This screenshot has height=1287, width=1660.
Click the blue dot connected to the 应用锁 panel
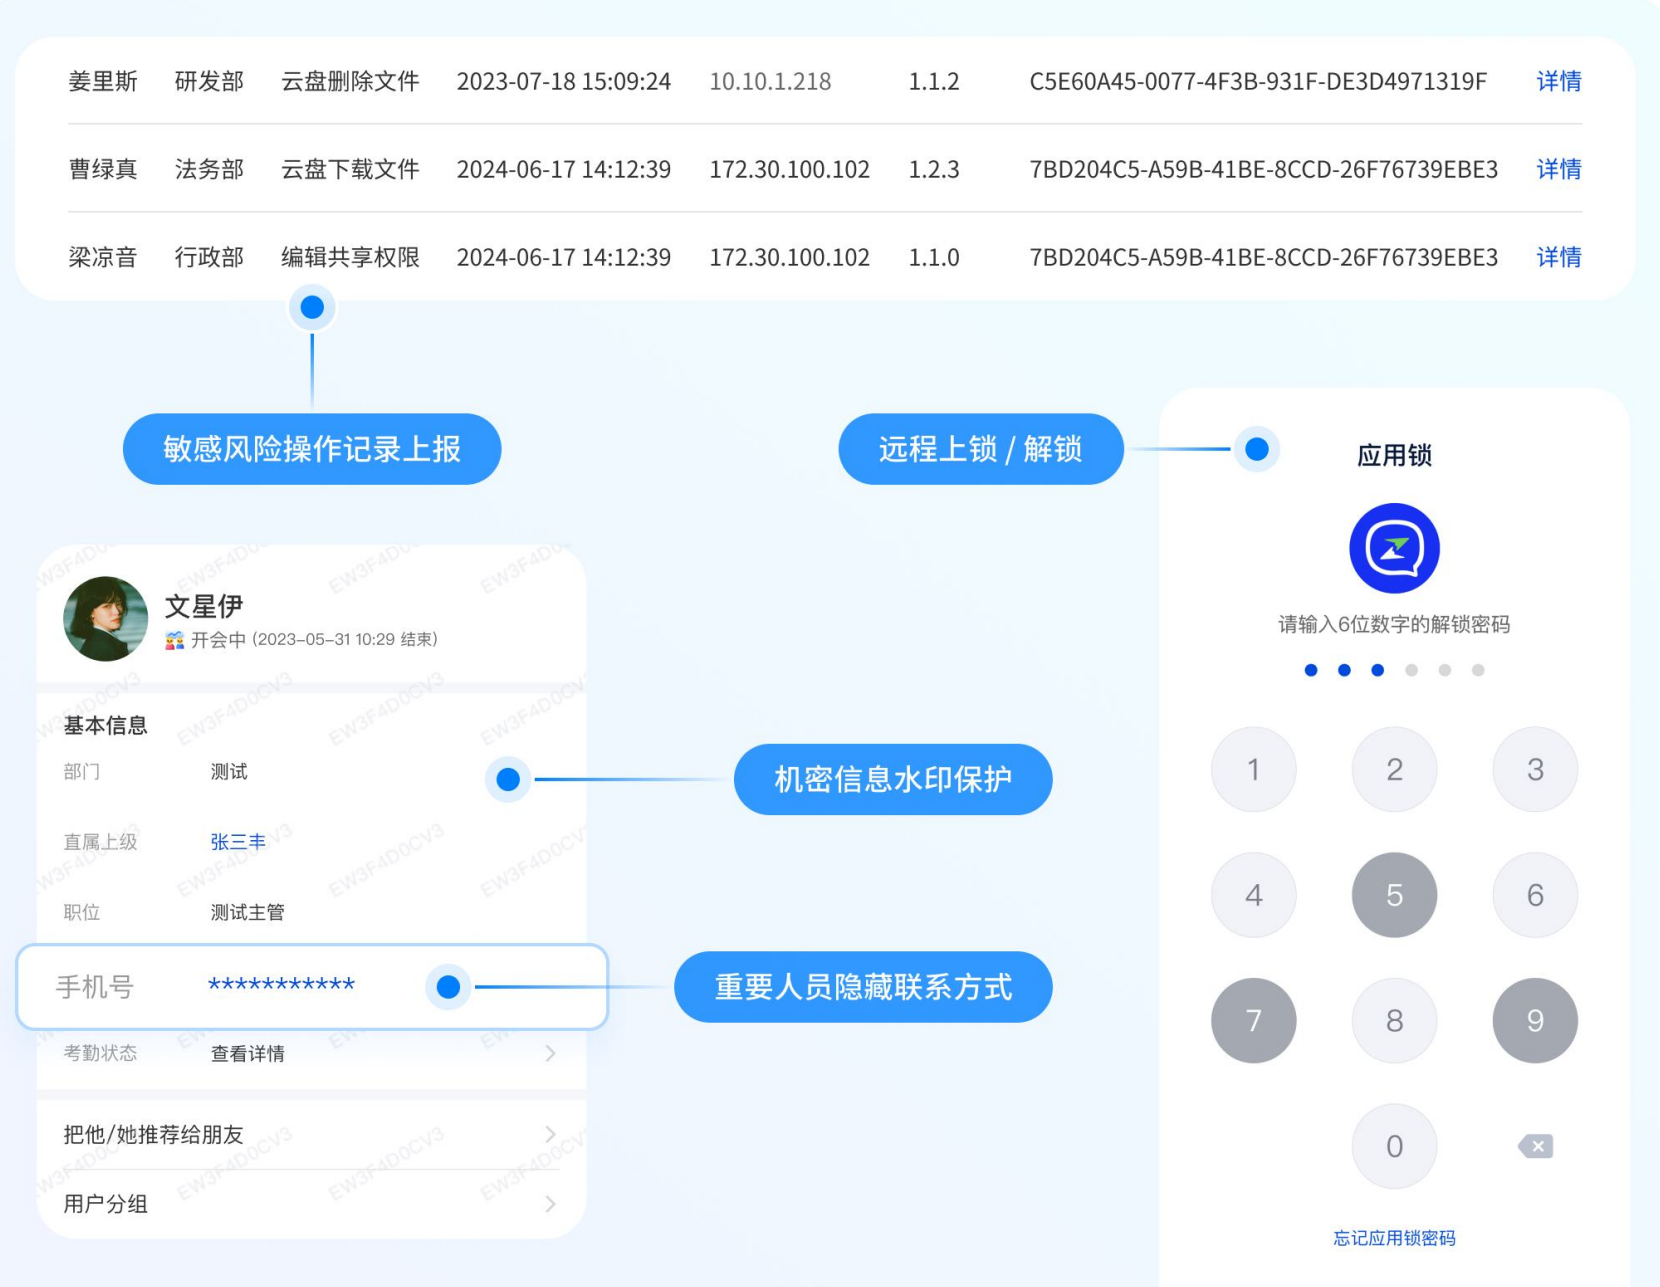(x=1256, y=450)
